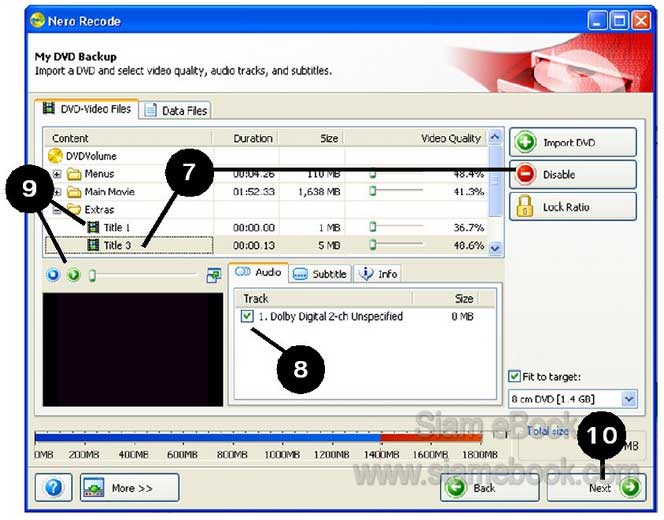
Task: Adjust Main Movie video quality slider
Action: point(372,191)
